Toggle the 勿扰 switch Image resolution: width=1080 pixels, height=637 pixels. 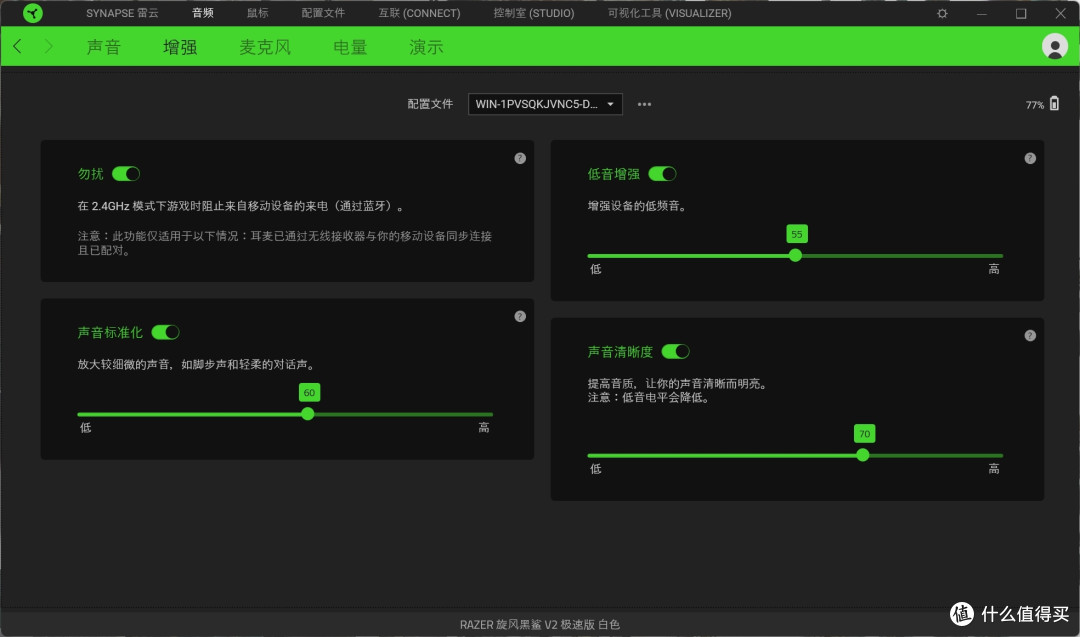click(126, 174)
